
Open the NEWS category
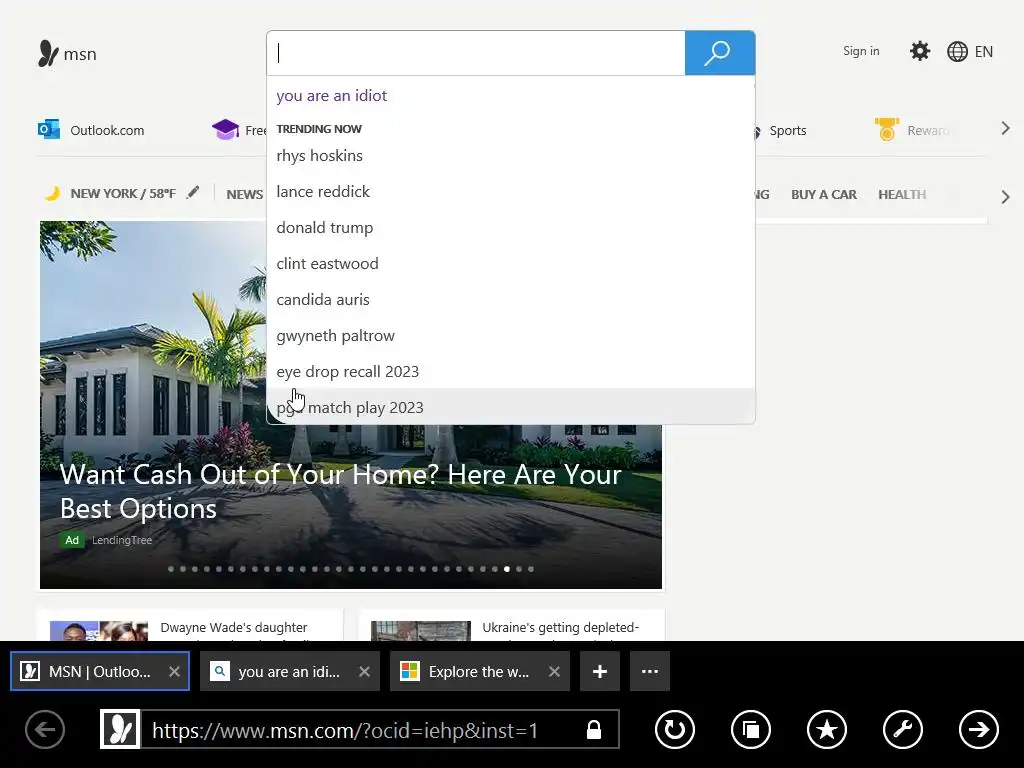[245, 194]
